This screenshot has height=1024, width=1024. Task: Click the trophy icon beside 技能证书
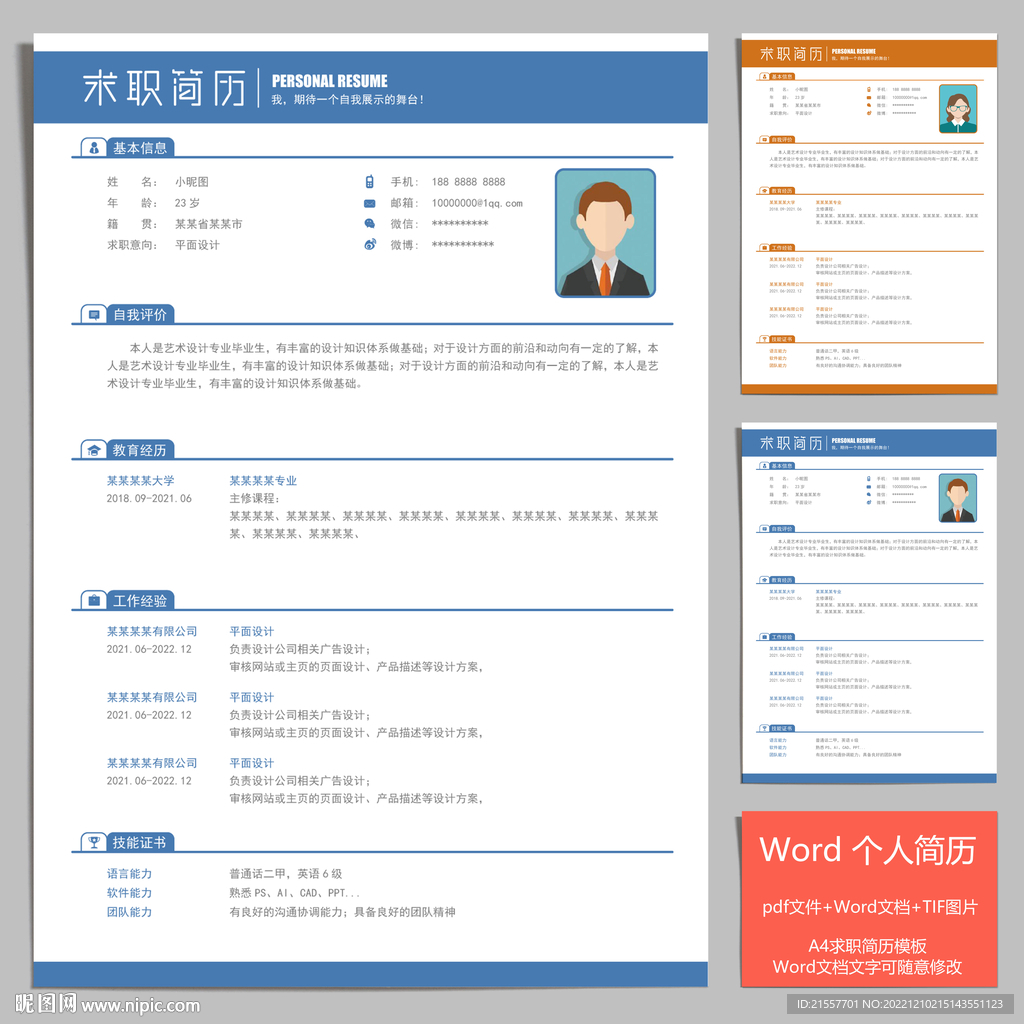click(x=94, y=842)
